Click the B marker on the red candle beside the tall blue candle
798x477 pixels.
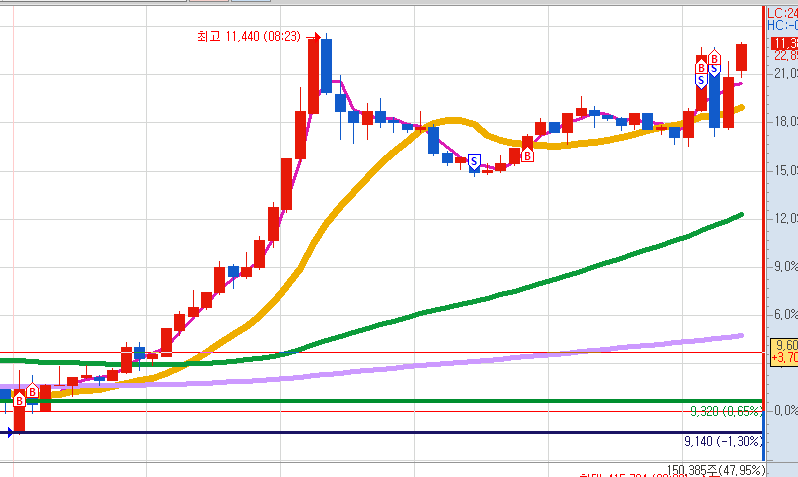[x=701, y=67]
